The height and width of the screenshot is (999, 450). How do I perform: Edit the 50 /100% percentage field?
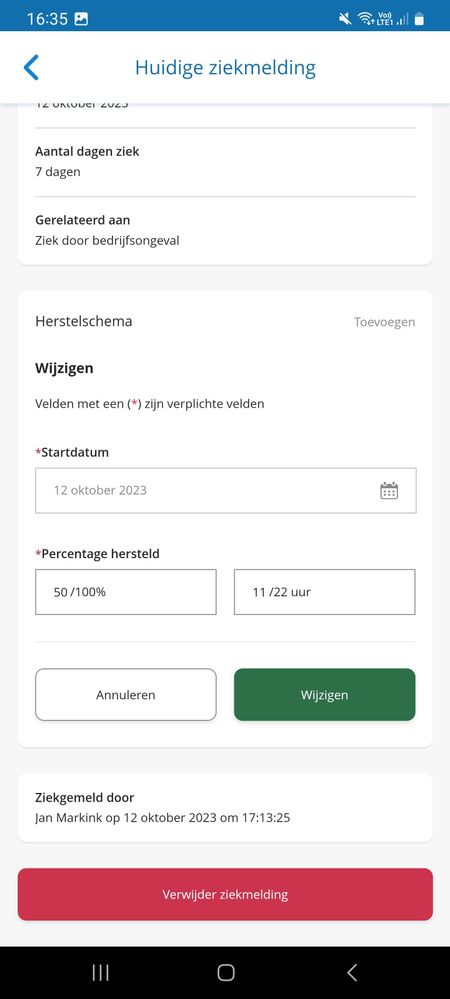click(126, 592)
